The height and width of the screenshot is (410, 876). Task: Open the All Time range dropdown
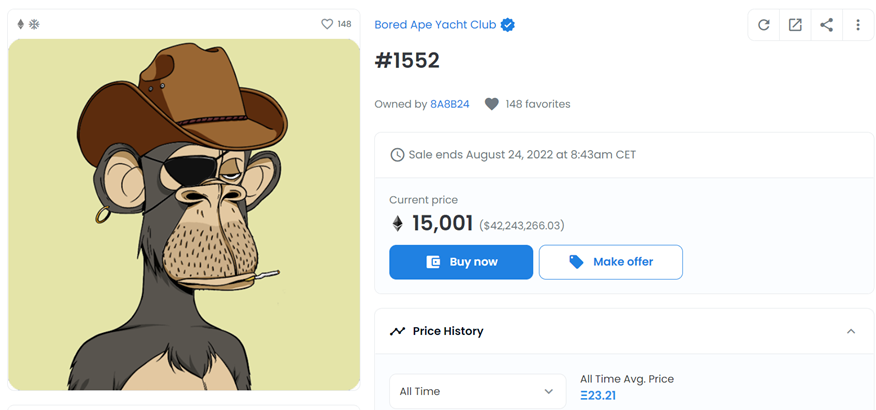coord(477,391)
